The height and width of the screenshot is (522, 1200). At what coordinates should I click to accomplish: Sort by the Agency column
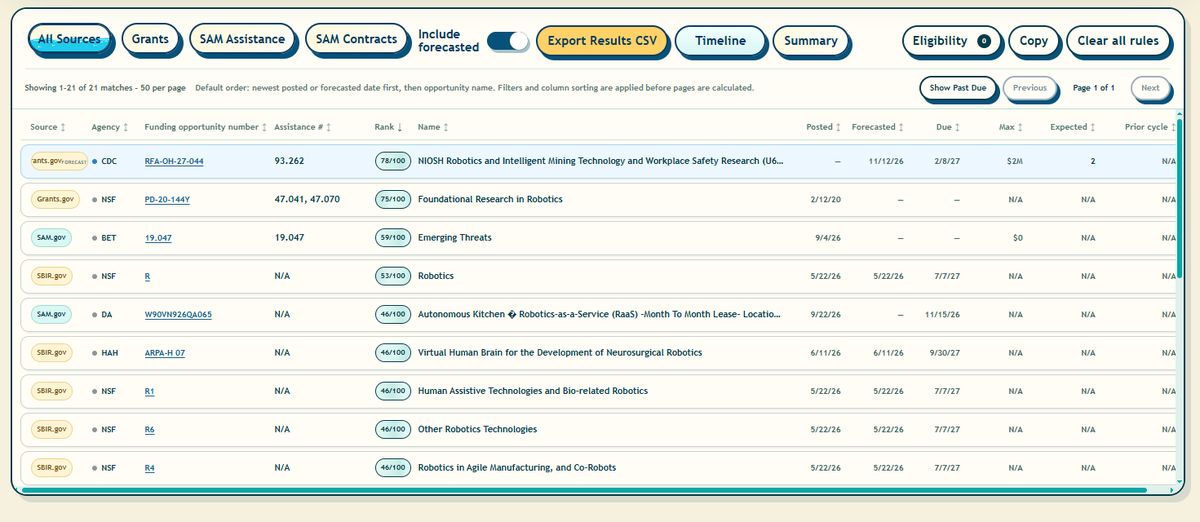(110, 127)
